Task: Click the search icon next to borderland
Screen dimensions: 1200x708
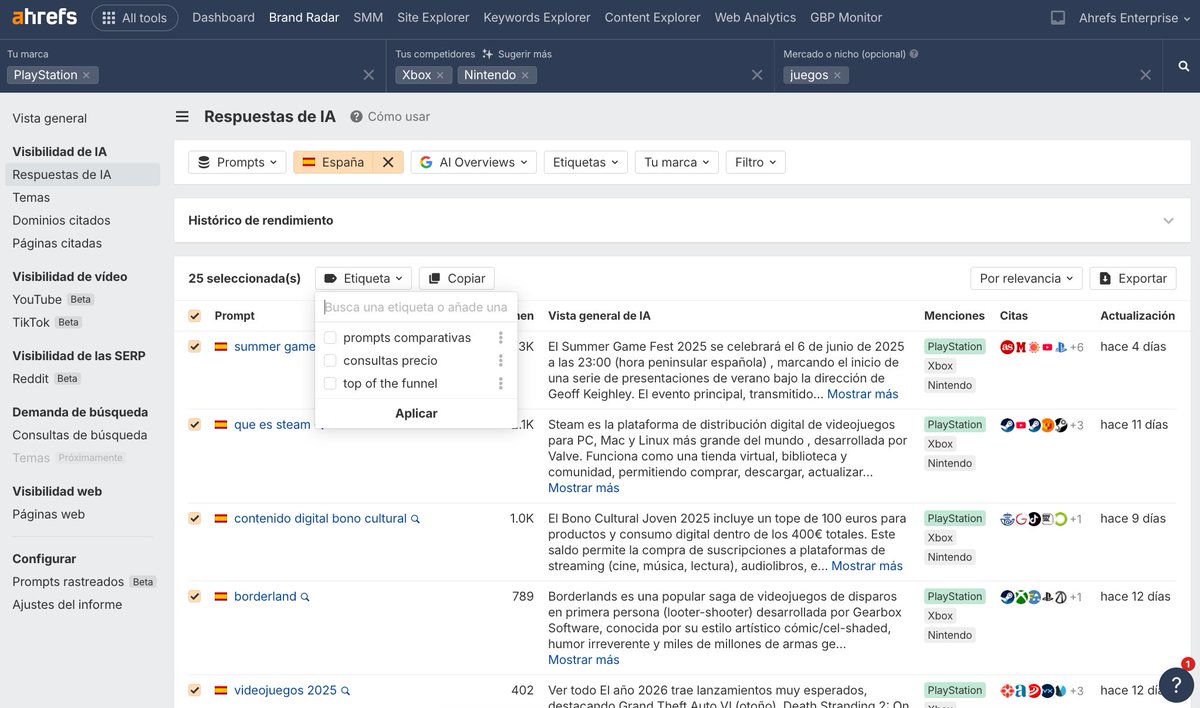Action: point(305,597)
